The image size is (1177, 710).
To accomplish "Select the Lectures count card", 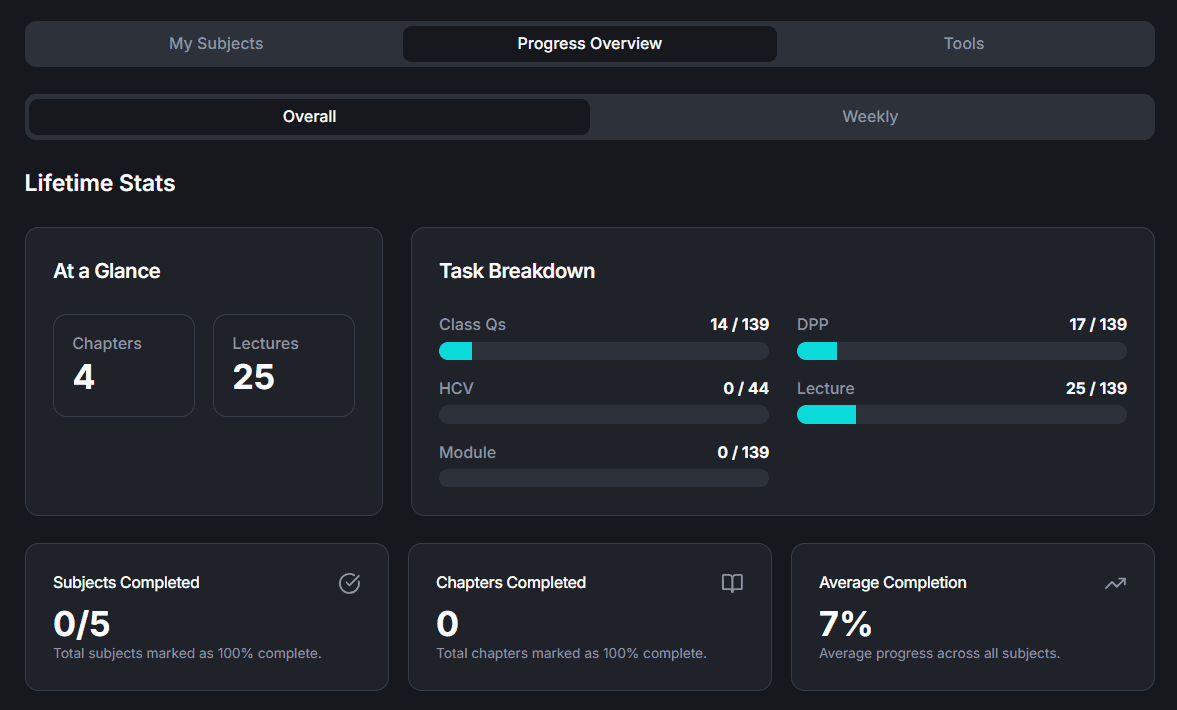I will pyautogui.click(x=283, y=365).
